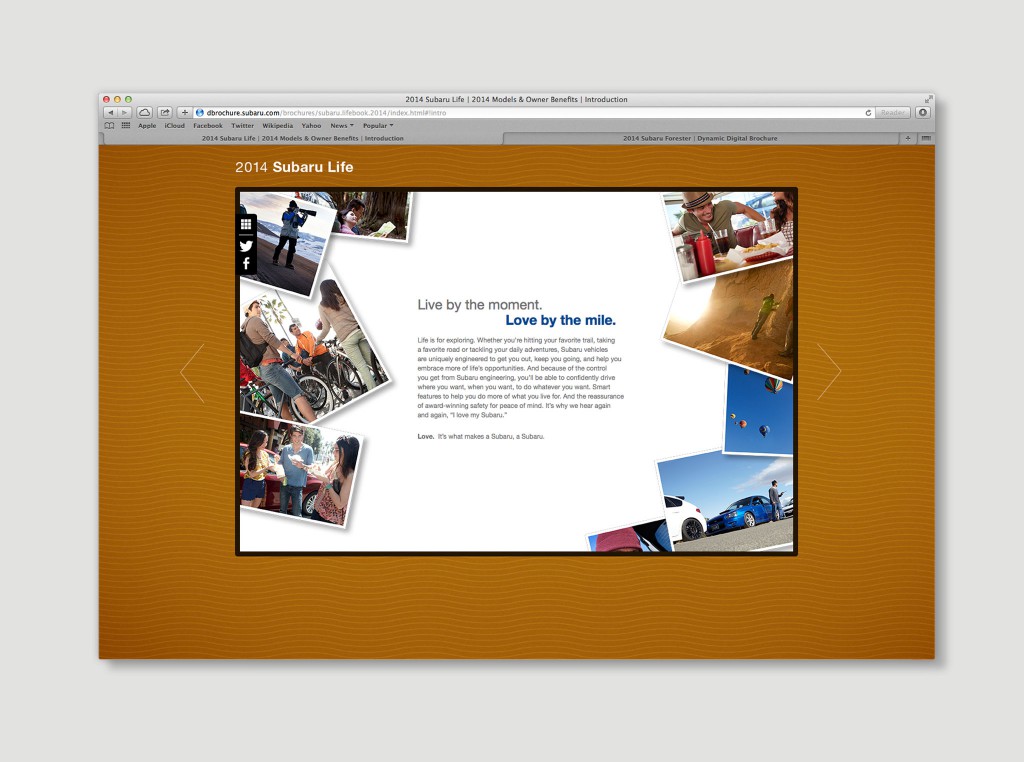The height and width of the screenshot is (762, 1024).
Task: Share via the Facebook icon
Action: coord(246,263)
